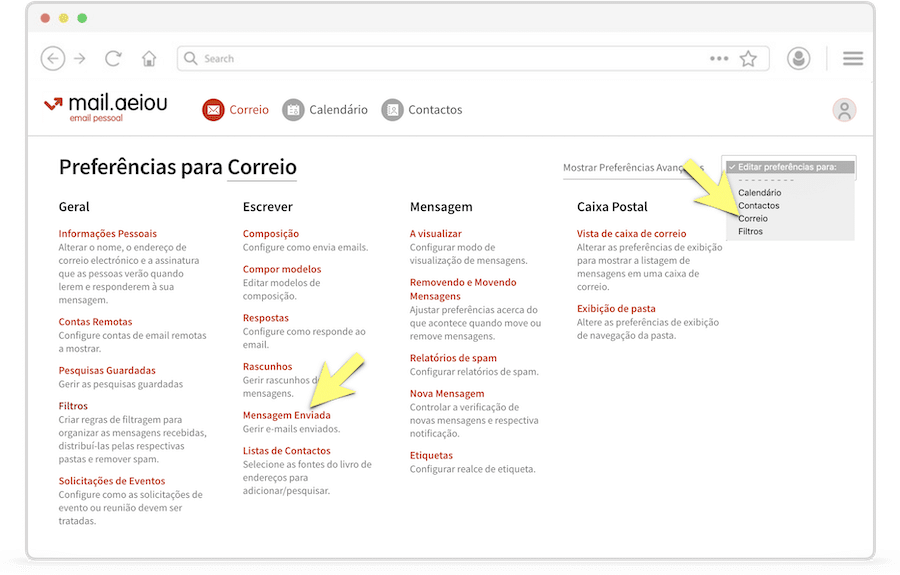Open the user avatar in mail header
Image resolution: width=900 pixels, height=575 pixels.
click(844, 110)
